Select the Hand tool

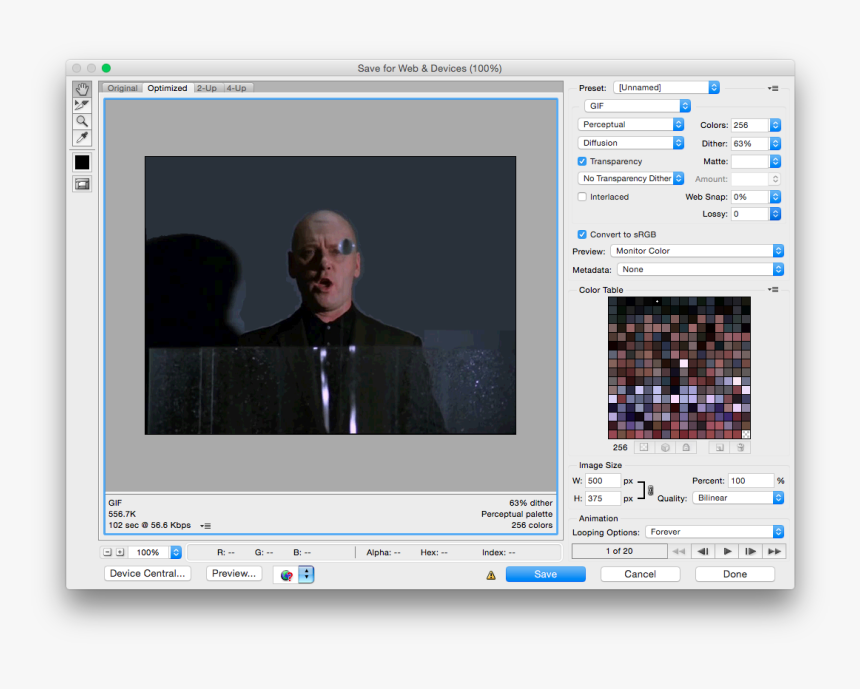[82, 89]
